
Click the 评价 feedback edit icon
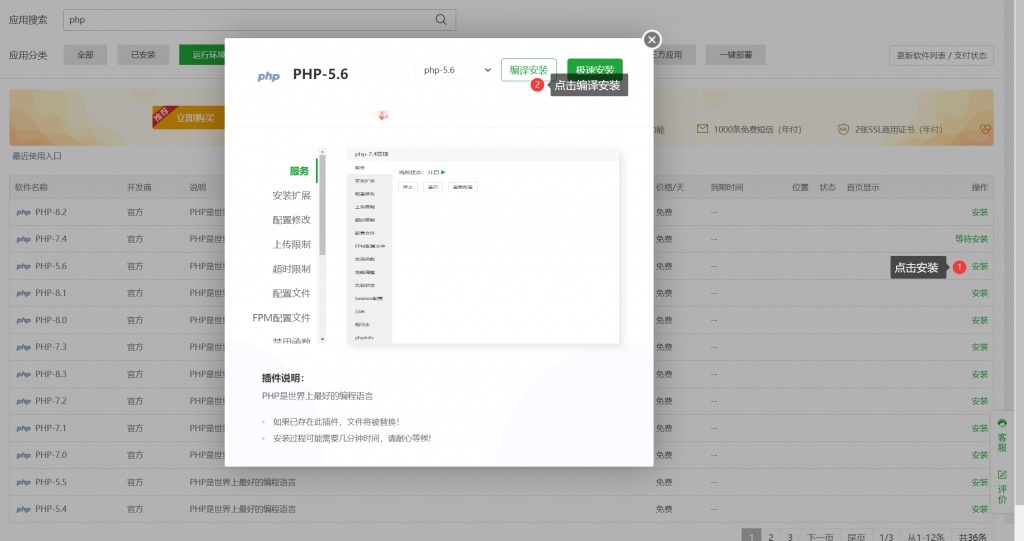click(x=1002, y=474)
